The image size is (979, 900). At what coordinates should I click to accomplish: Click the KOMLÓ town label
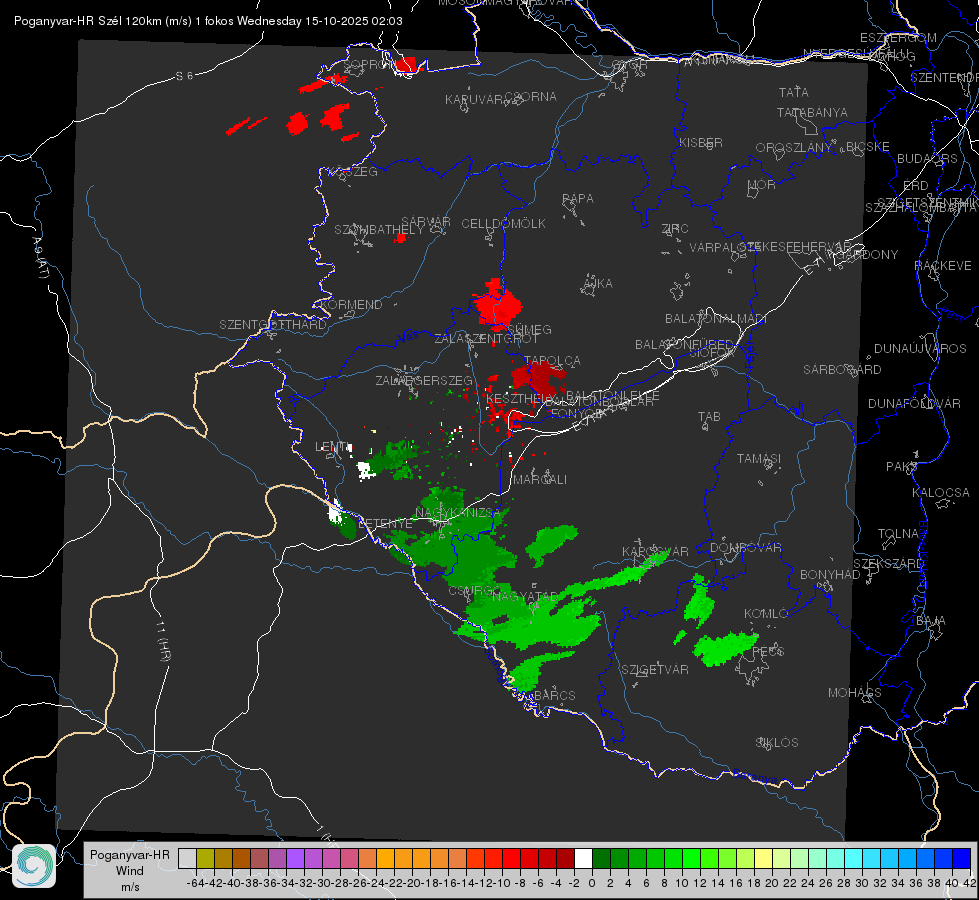coord(766,613)
